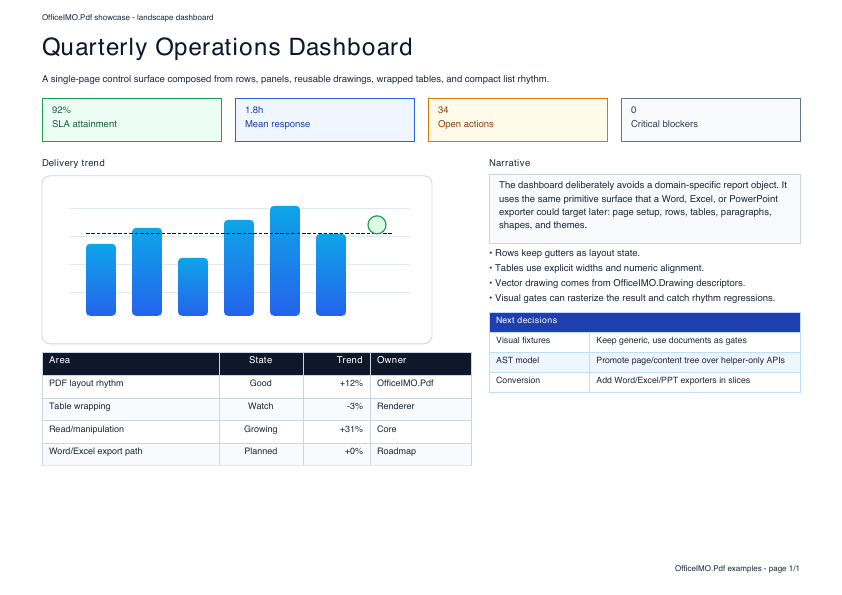This screenshot has height=595, width=842.
Task: Click the tallest bar in Delivery trend chart
Action: click(x=285, y=261)
